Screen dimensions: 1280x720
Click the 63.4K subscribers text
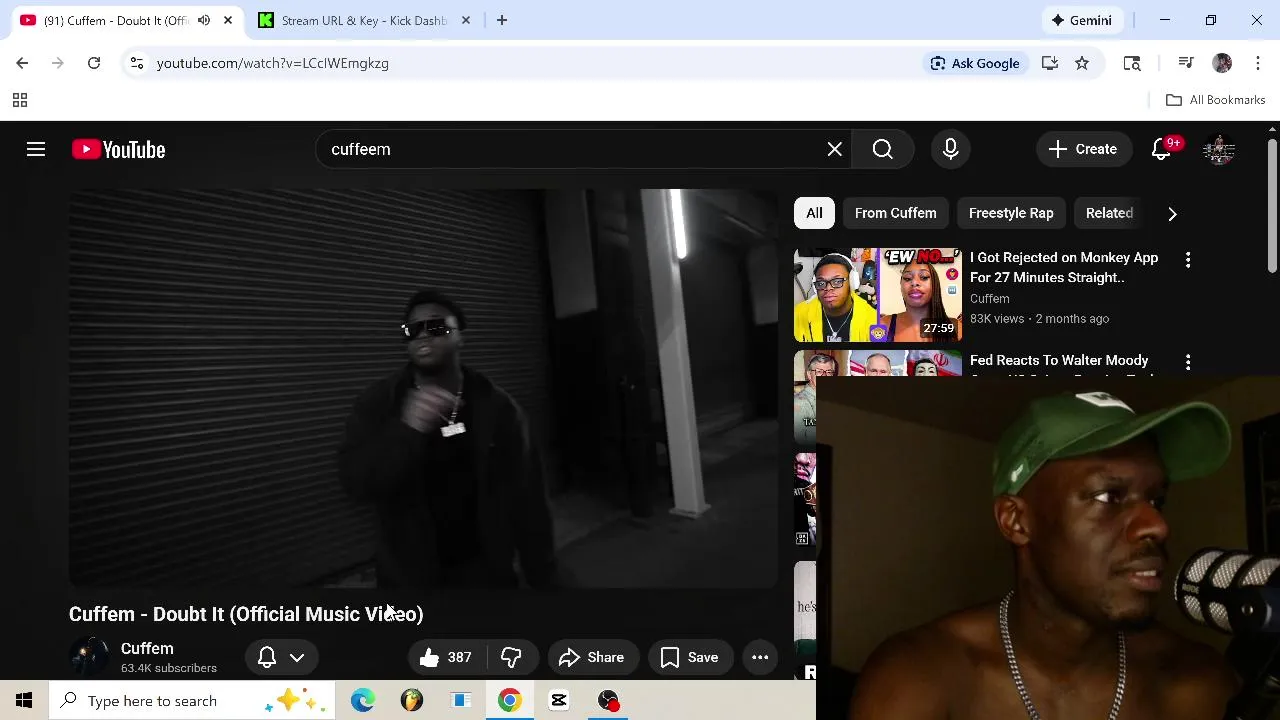point(169,668)
